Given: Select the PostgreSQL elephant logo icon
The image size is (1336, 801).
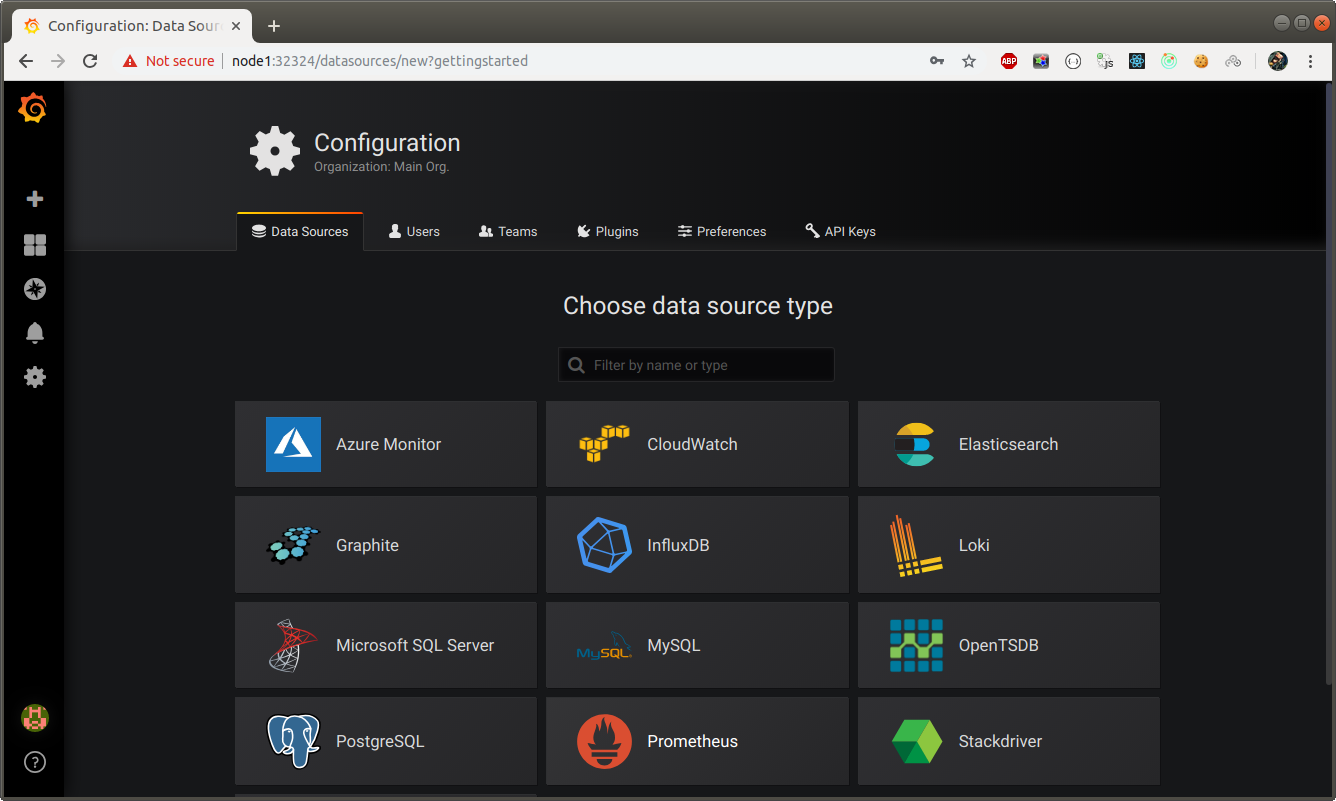Looking at the screenshot, I should [293, 741].
